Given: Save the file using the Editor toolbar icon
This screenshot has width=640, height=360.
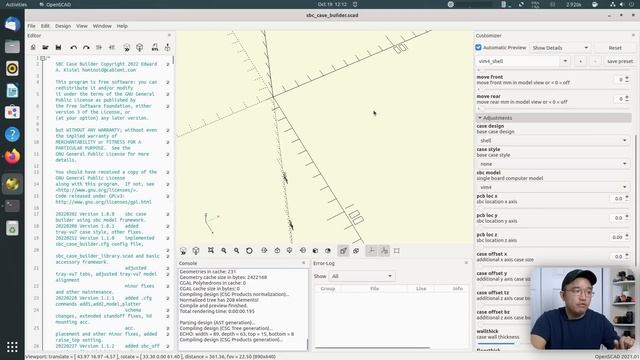Looking at the screenshot, I should [58, 47].
